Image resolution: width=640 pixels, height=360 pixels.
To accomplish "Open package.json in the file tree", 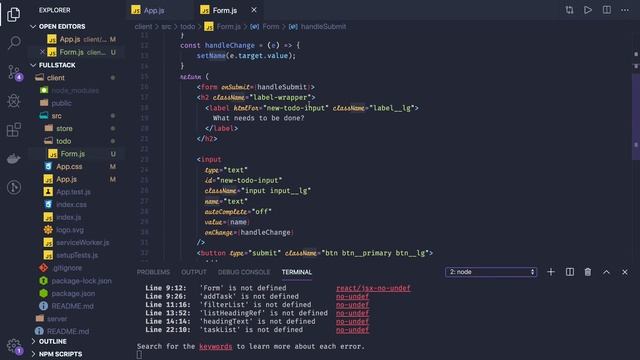I will pyautogui.click(x=73, y=293).
